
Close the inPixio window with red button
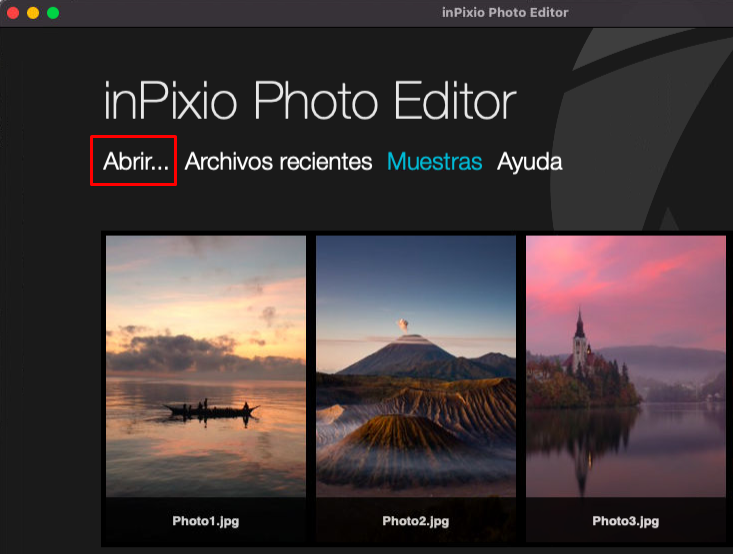tap(13, 13)
